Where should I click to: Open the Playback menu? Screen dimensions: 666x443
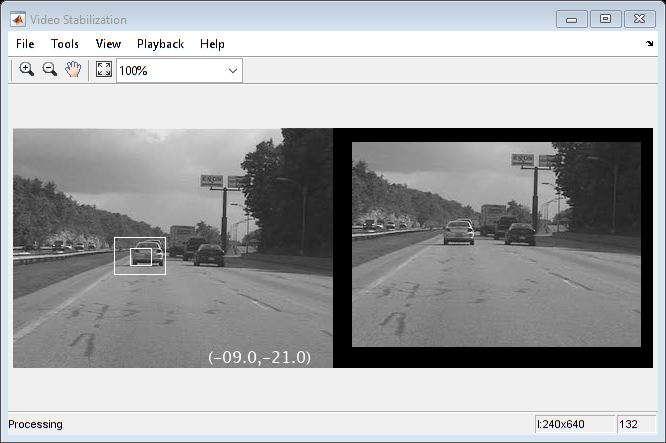coord(160,44)
